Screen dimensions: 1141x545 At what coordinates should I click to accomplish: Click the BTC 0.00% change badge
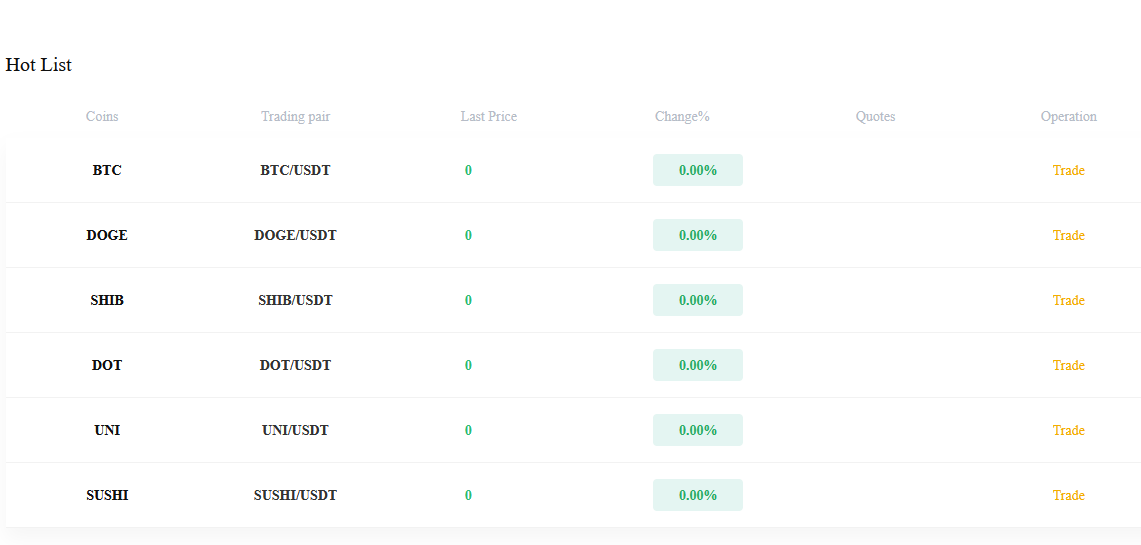pyautogui.click(x=697, y=170)
